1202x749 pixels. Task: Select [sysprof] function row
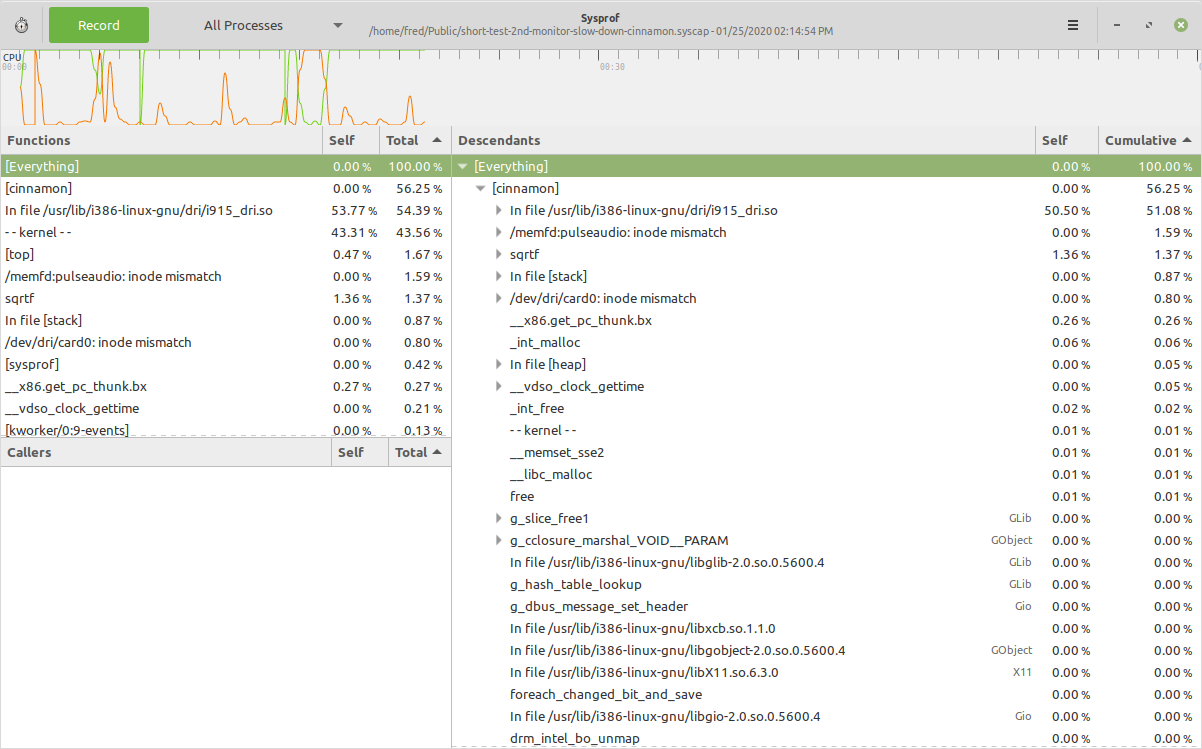(x=225, y=364)
